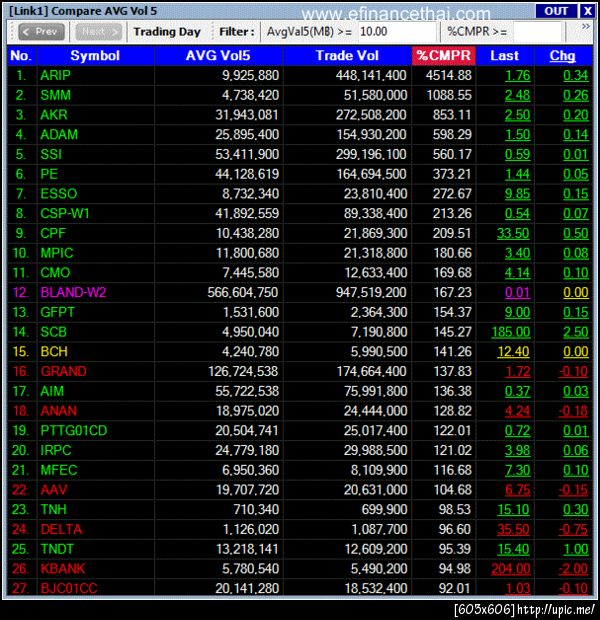Open CPF last price 33.50 link
Image resolution: width=600 pixels, height=620 pixels.
pos(513,233)
